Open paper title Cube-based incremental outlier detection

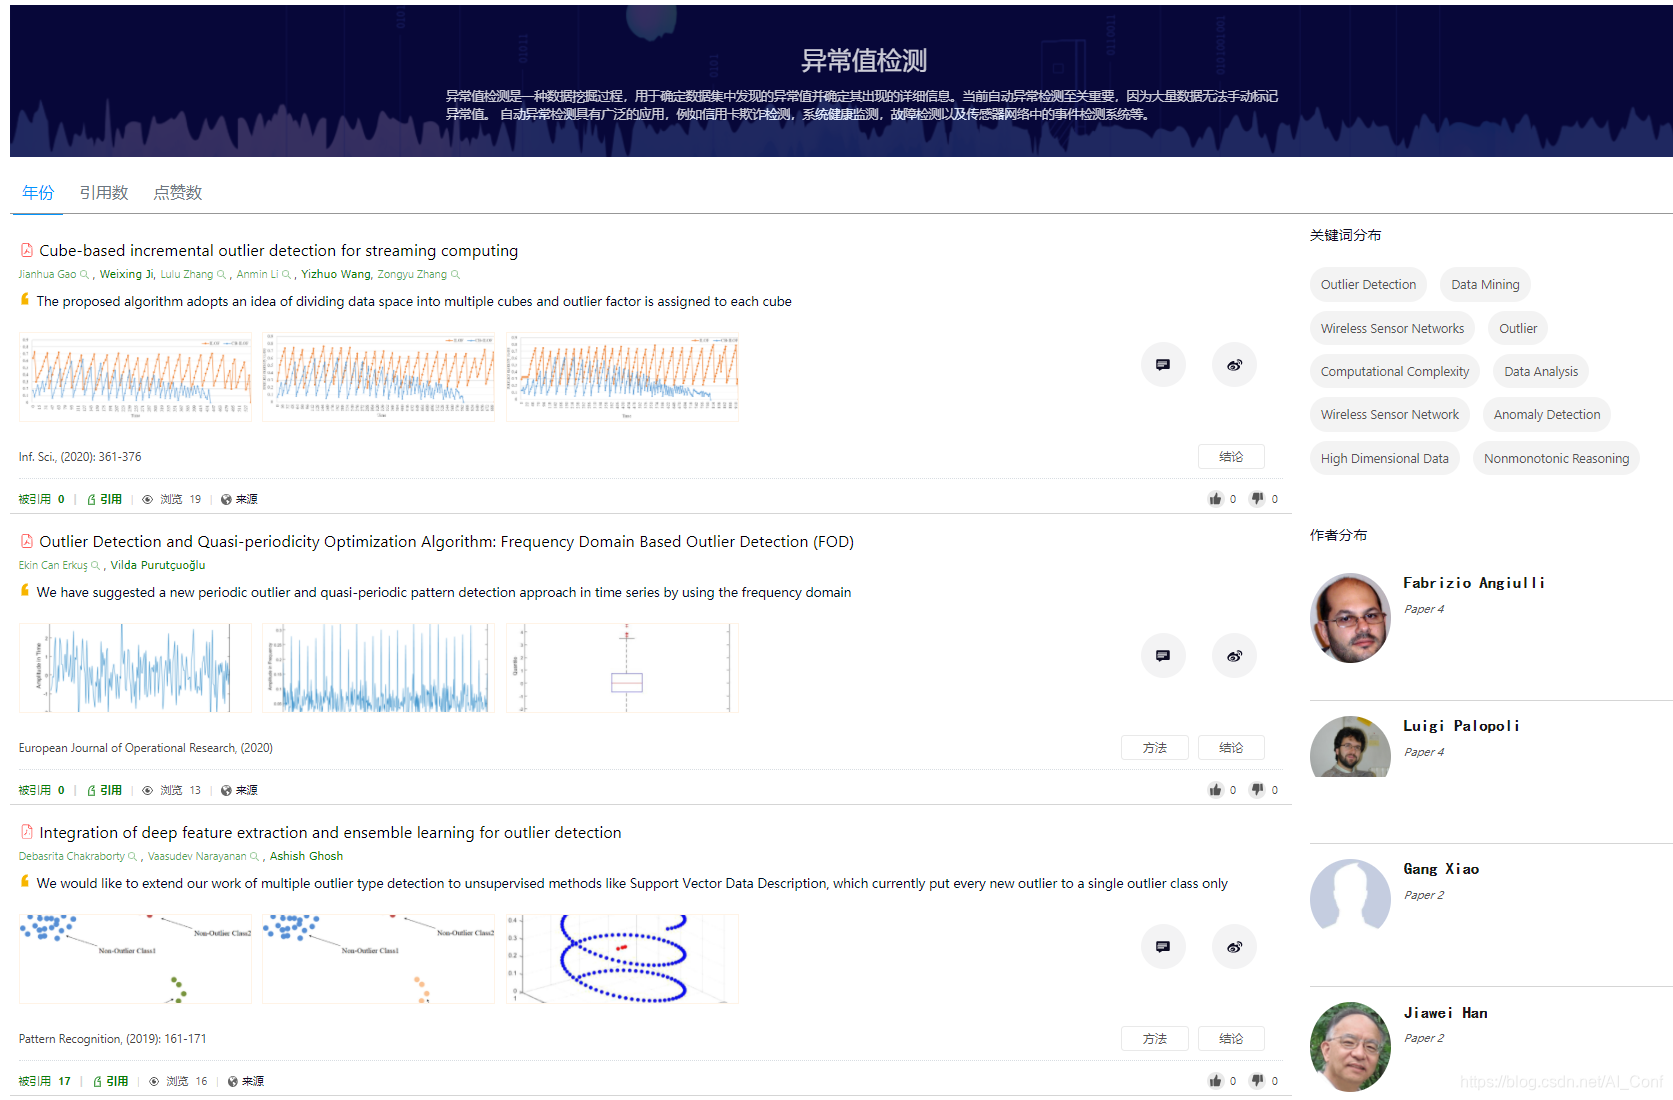[x=278, y=251]
